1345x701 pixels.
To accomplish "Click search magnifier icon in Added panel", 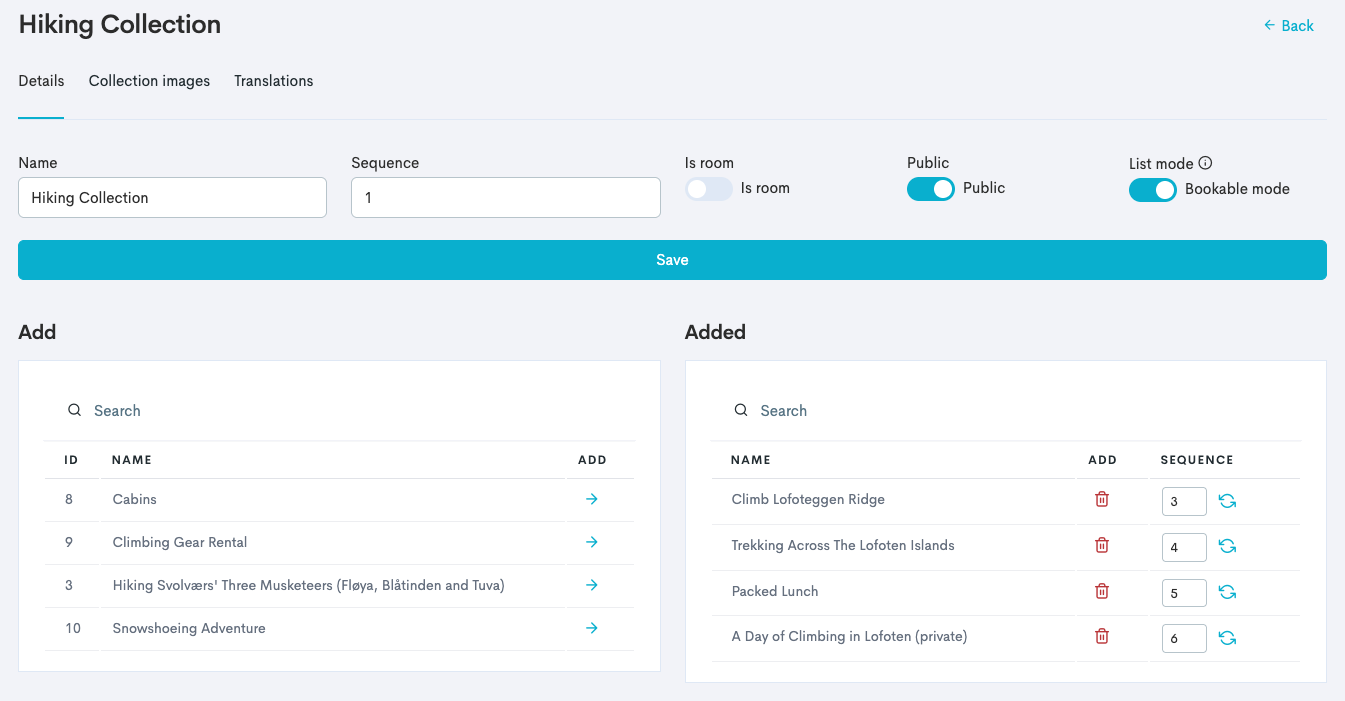I will point(741,410).
